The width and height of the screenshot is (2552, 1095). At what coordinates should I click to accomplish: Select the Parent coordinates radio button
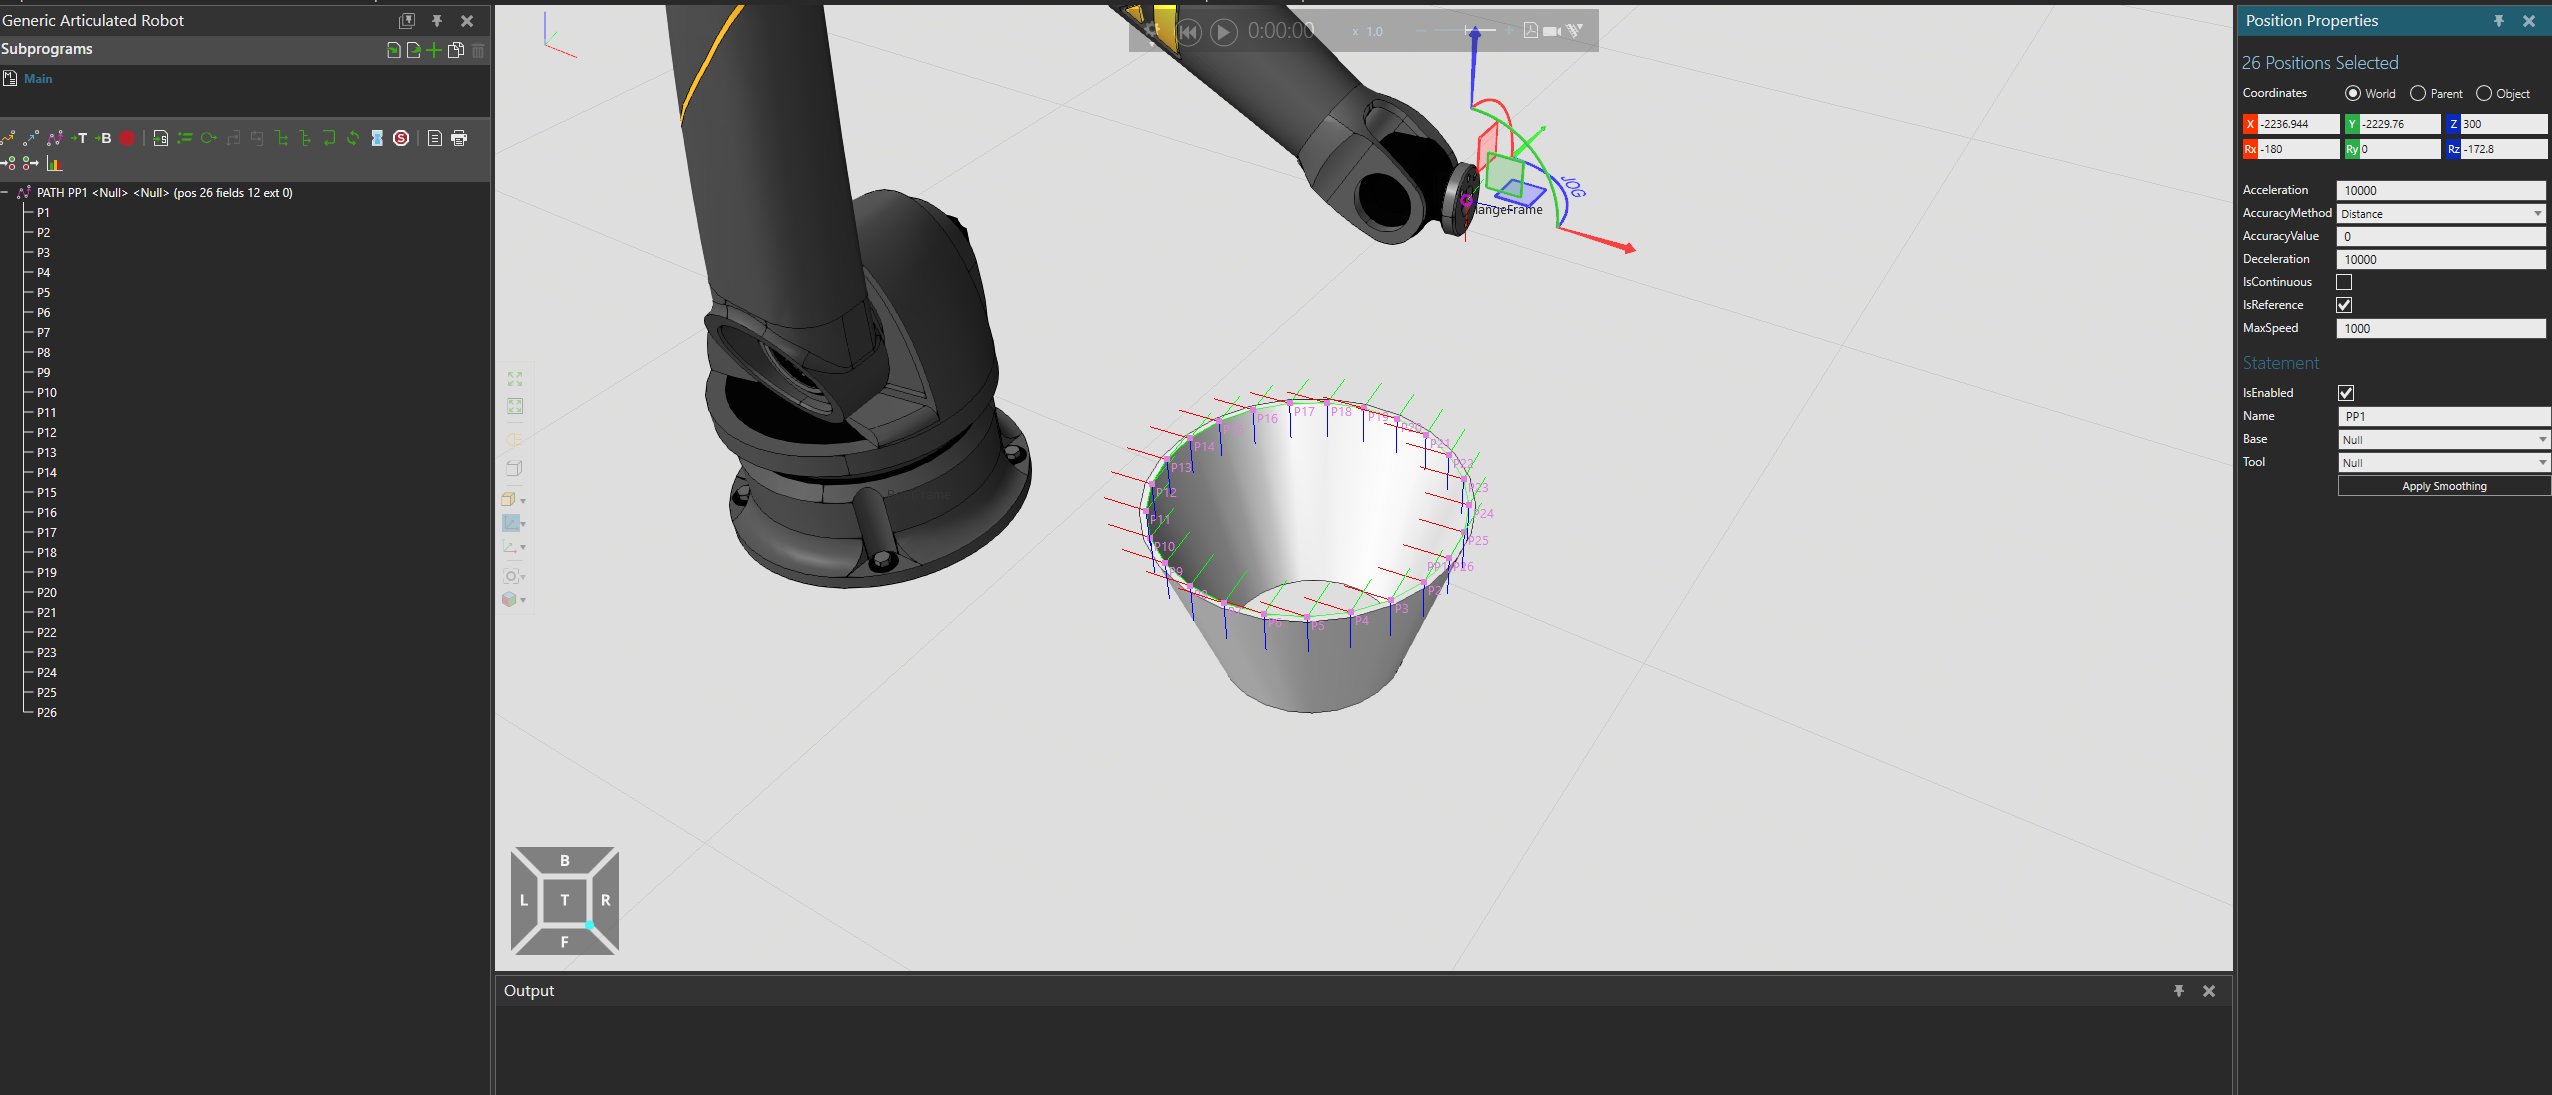tap(2418, 94)
